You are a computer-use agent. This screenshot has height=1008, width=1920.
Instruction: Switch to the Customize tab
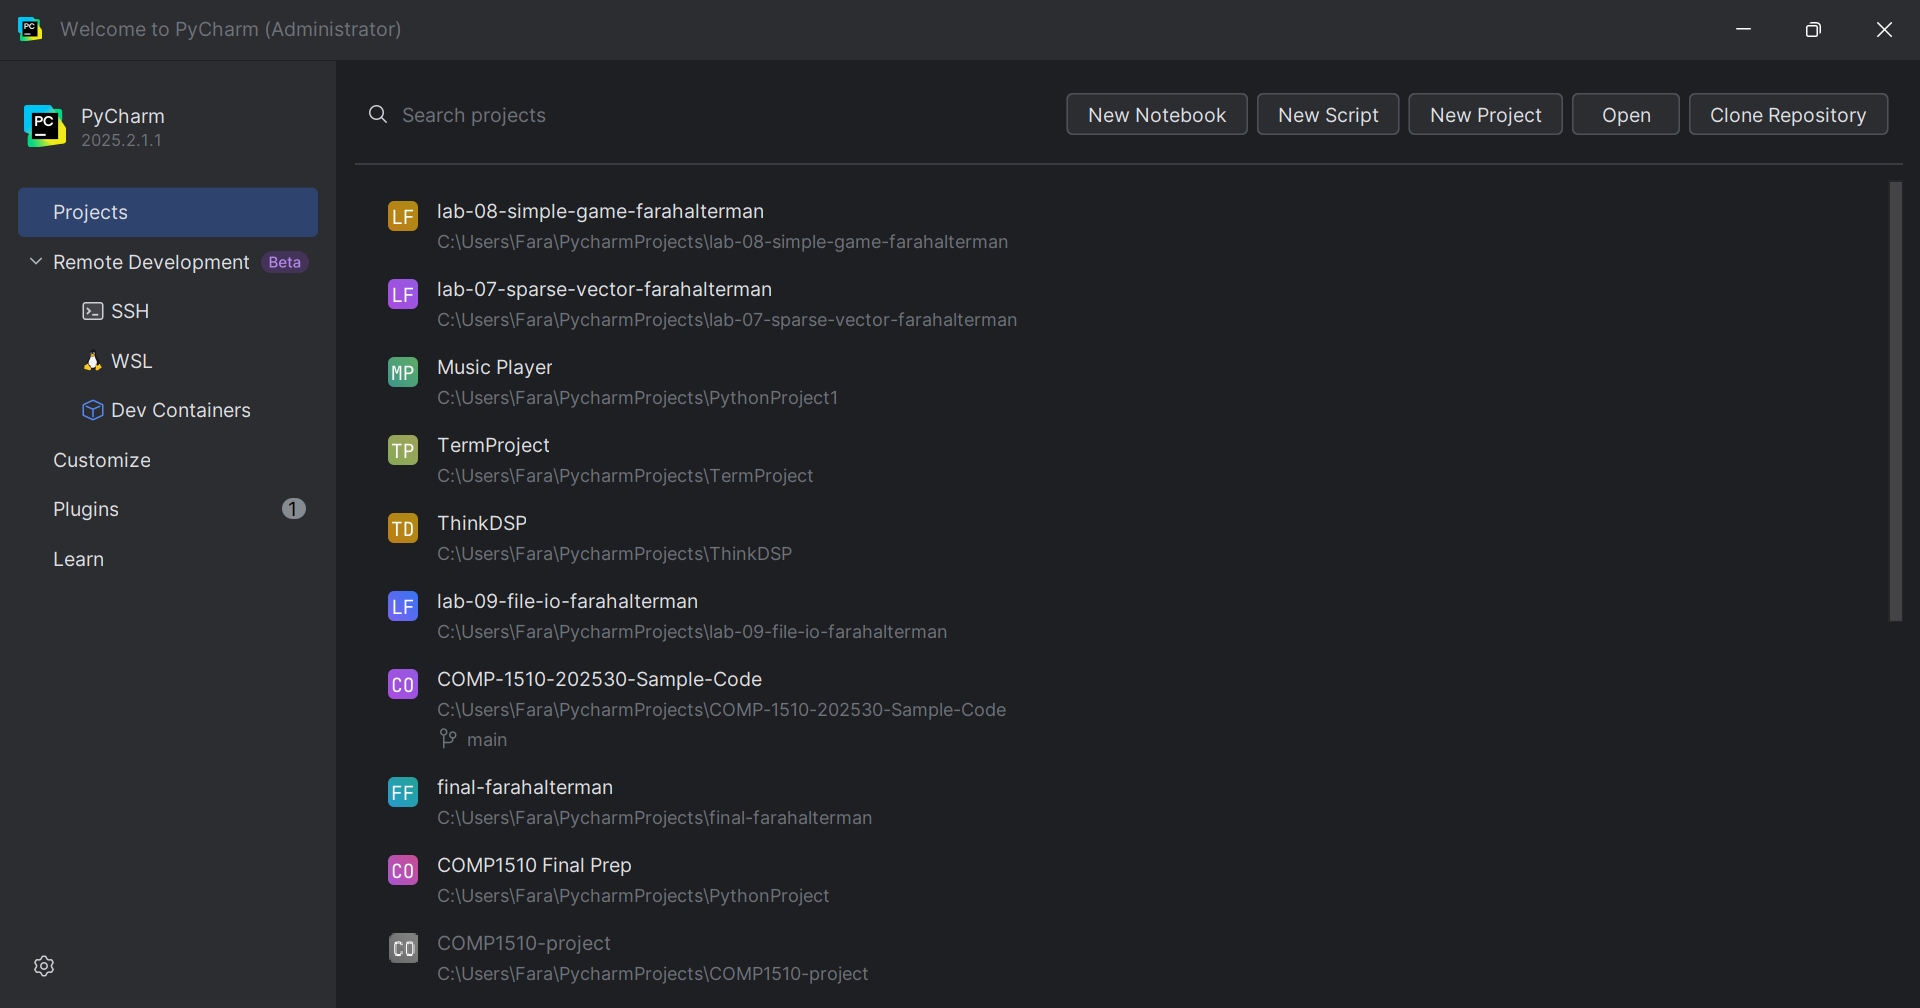[x=101, y=460]
